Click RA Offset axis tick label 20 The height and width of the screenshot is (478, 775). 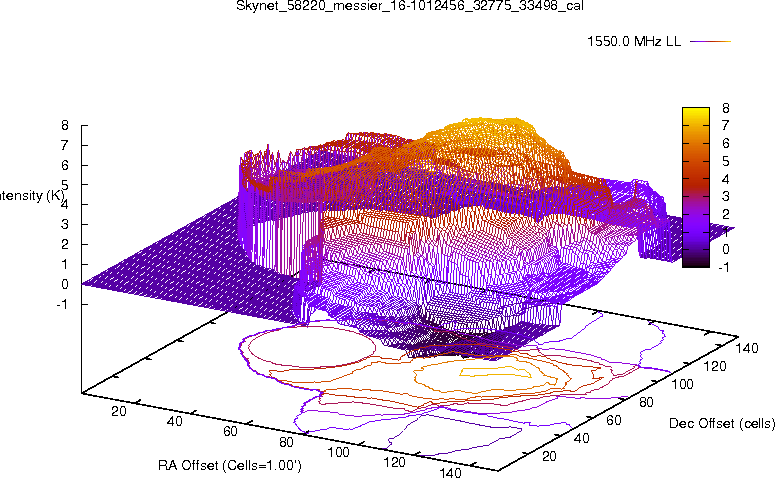(119, 411)
